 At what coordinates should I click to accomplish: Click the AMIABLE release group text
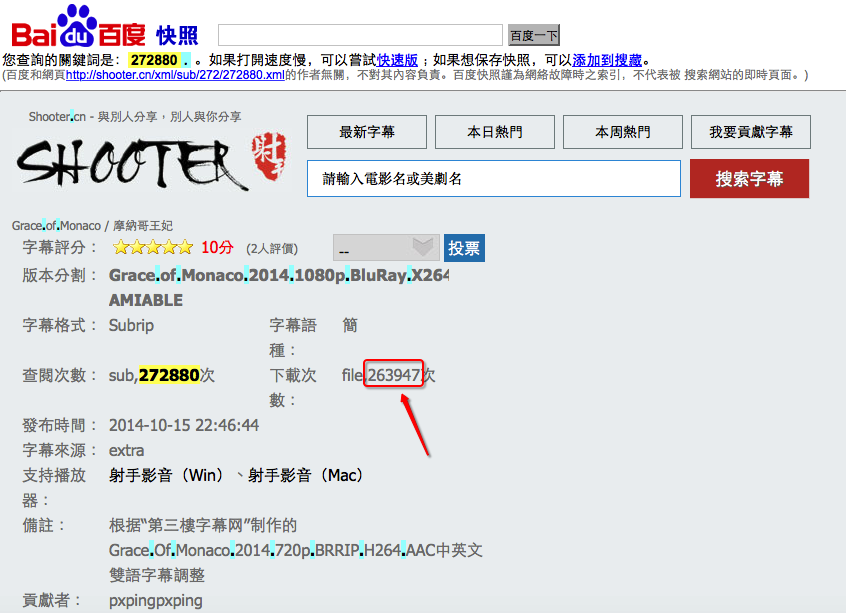point(146,300)
